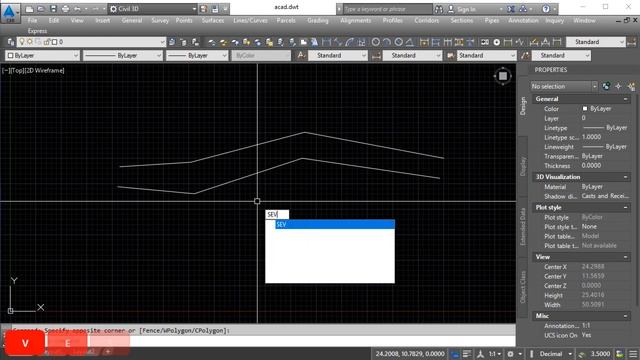The height and width of the screenshot is (360, 640).
Task: Open the Corridors menu
Action: click(427, 20)
